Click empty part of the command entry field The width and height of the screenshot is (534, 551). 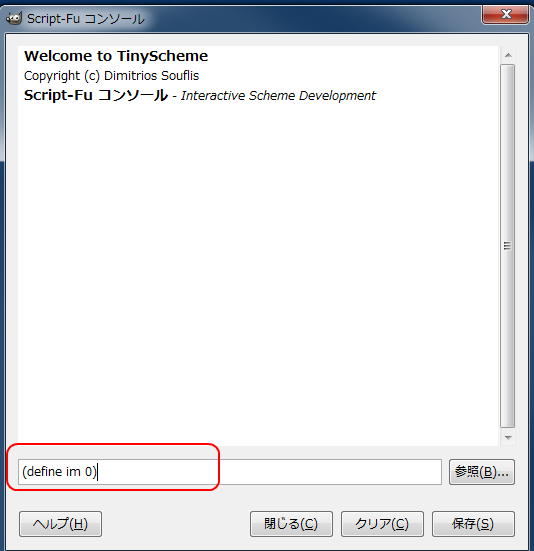pyautogui.click(x=269, y=472)
